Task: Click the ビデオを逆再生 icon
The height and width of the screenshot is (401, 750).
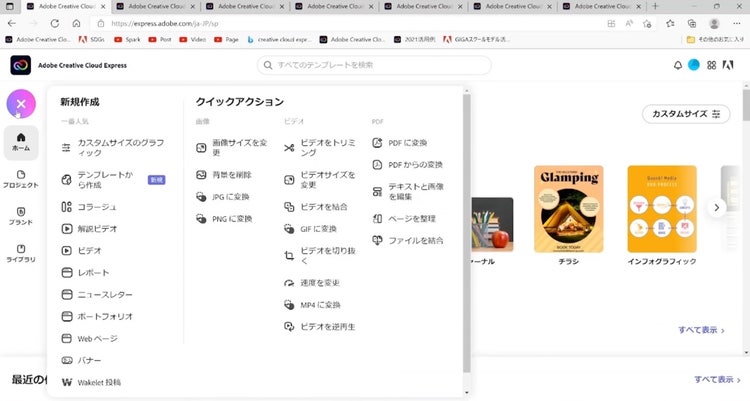Action: [289, 327]
